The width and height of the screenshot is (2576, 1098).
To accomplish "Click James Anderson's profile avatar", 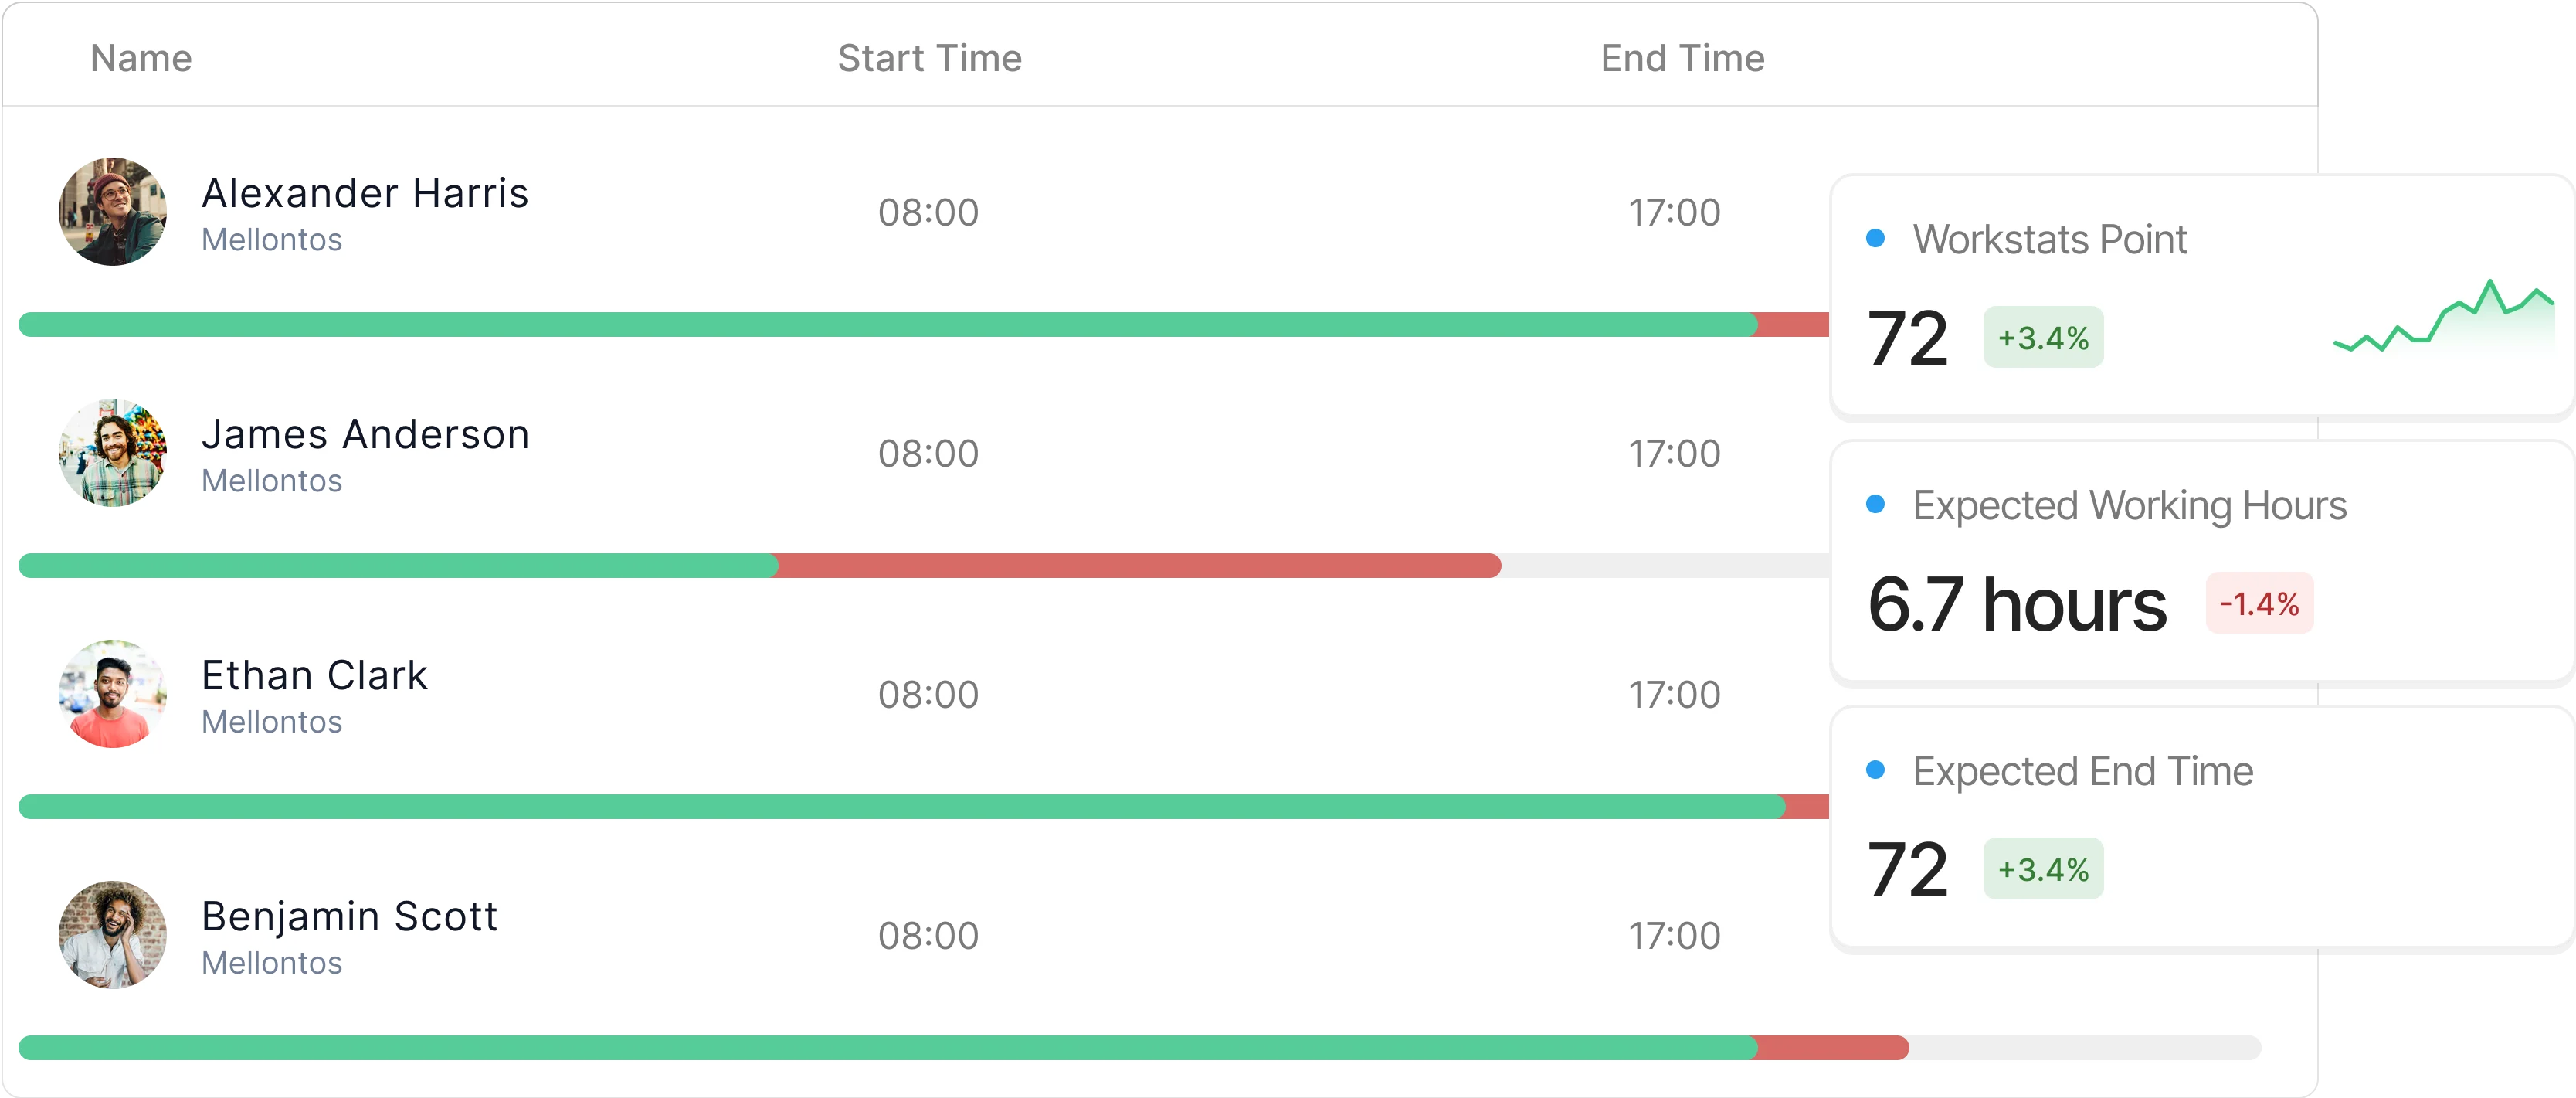I will [x=112, y=453].
